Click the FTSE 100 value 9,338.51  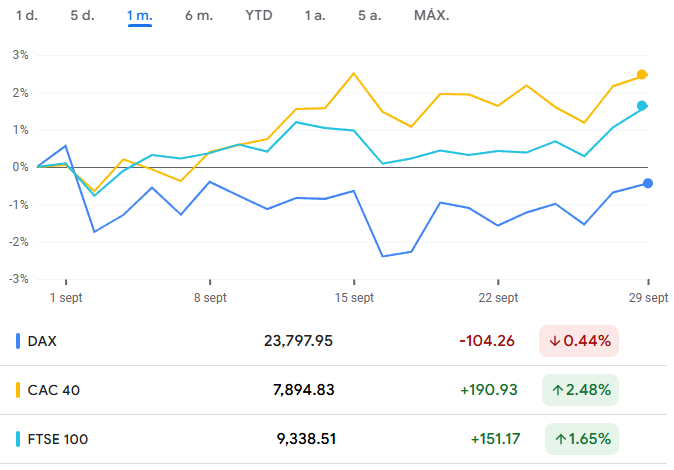[306, 439]
